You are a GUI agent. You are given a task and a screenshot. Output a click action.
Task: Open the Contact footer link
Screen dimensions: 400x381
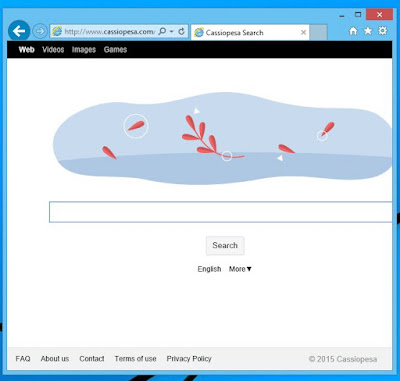92,359
